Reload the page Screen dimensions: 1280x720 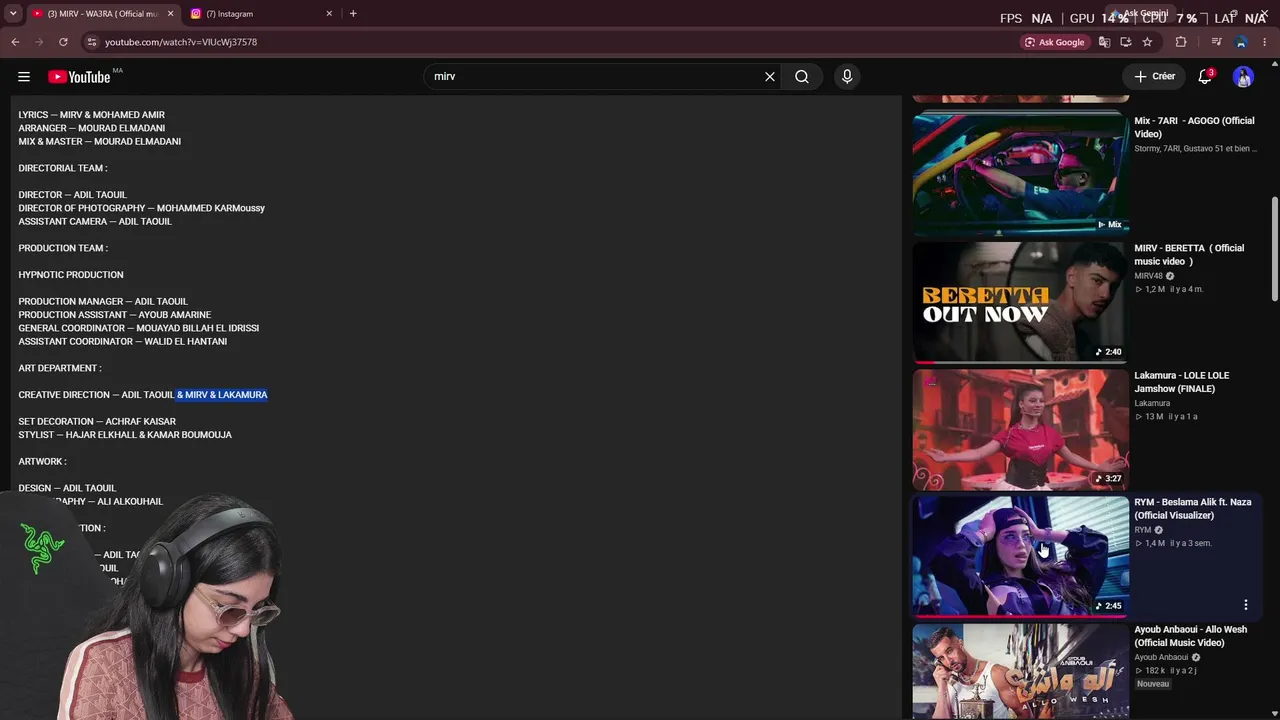(x=63, y=42)
